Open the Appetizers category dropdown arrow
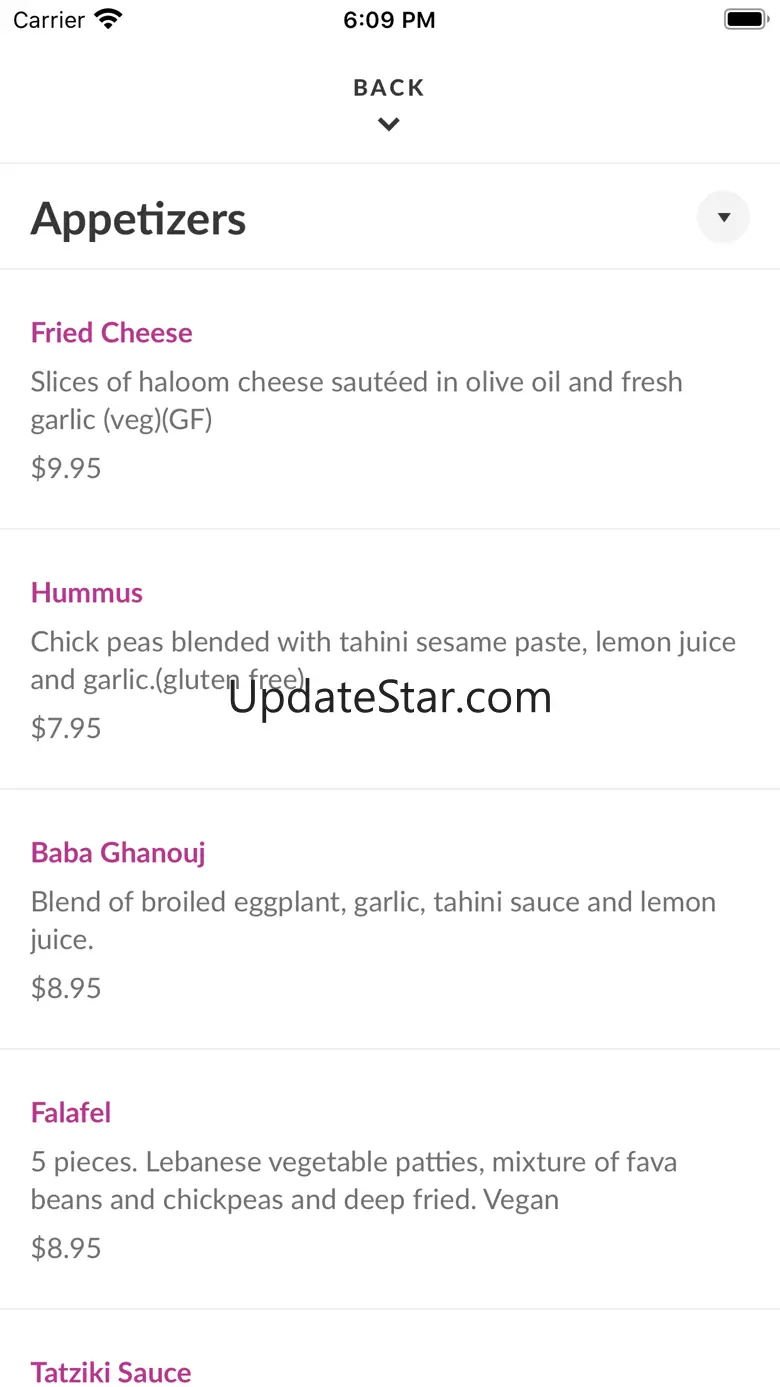Screen dimensions: 780x1387 coord(723,217)
